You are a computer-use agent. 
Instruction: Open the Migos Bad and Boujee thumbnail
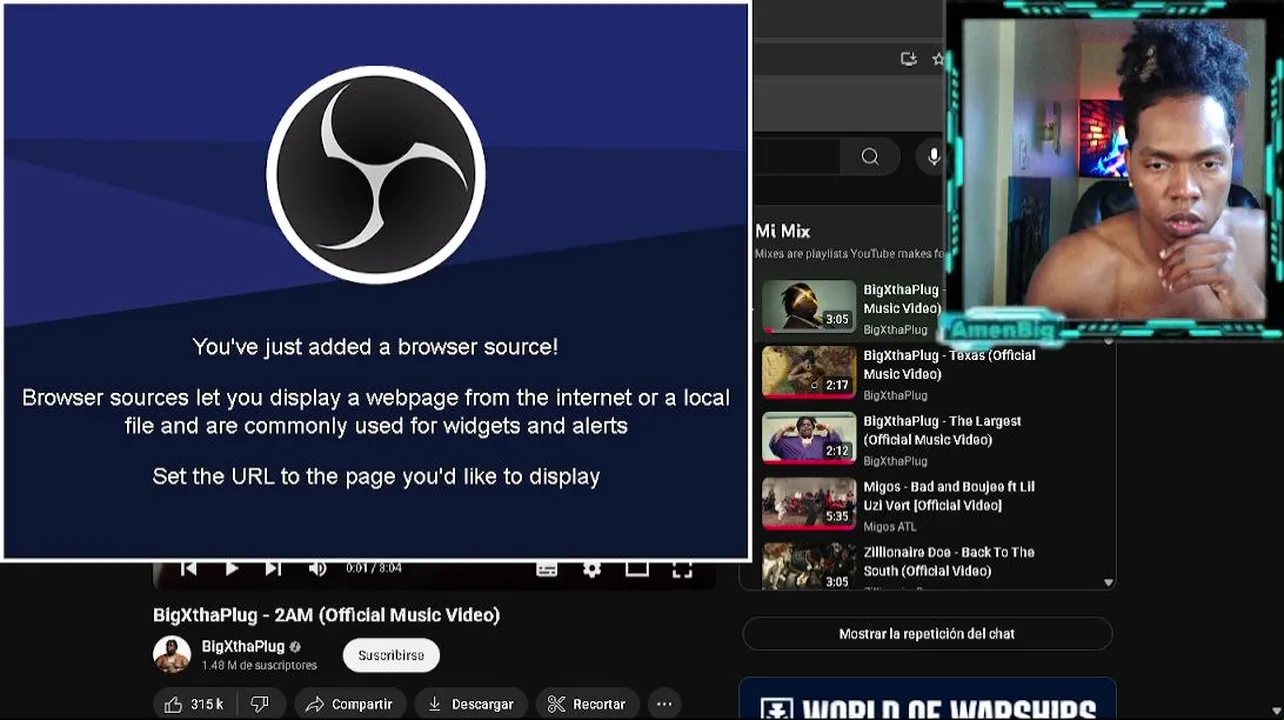(809, 503)
